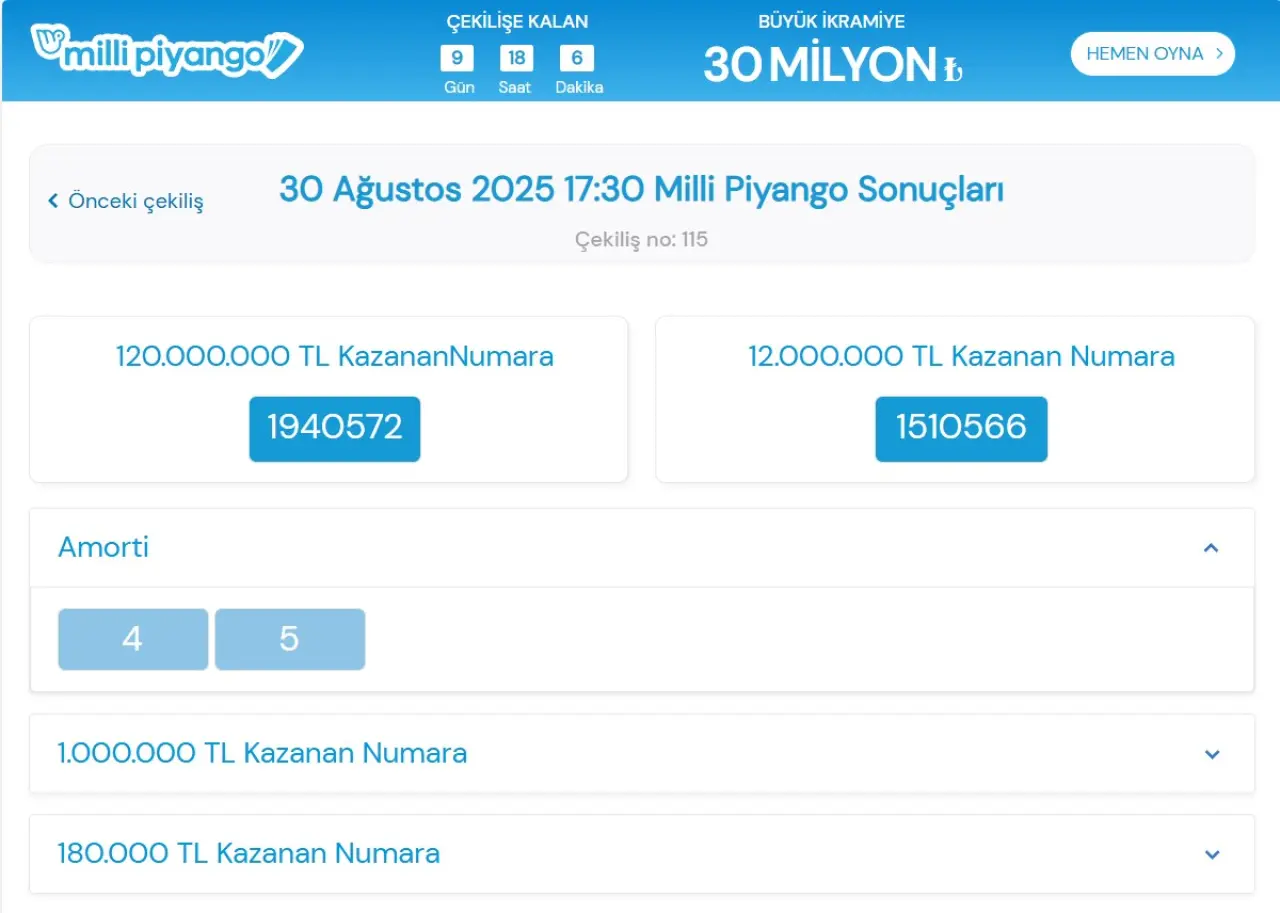Click the 30 MİLYON jackpot text

820,65
